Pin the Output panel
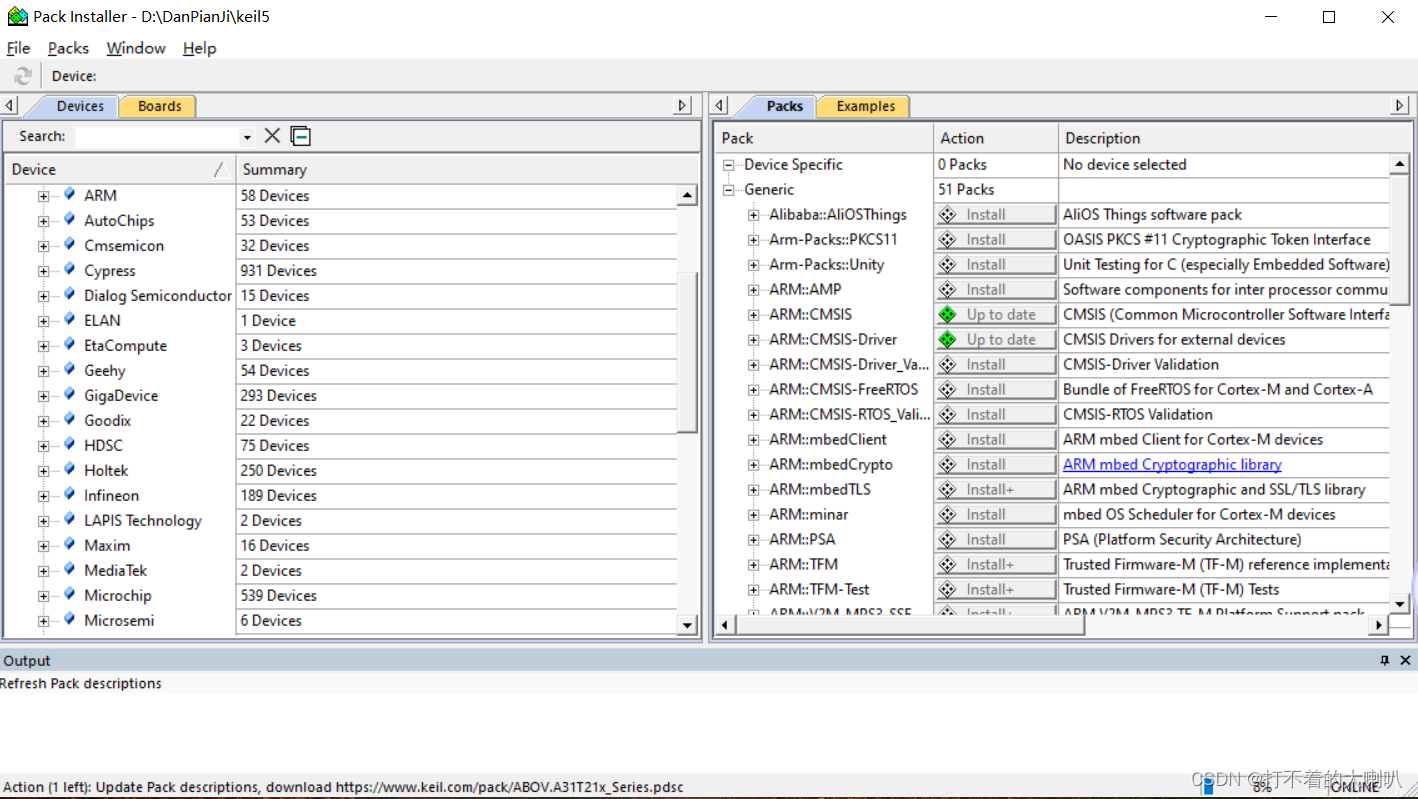Screen dimensions: 1418x799 point(1385,660)
